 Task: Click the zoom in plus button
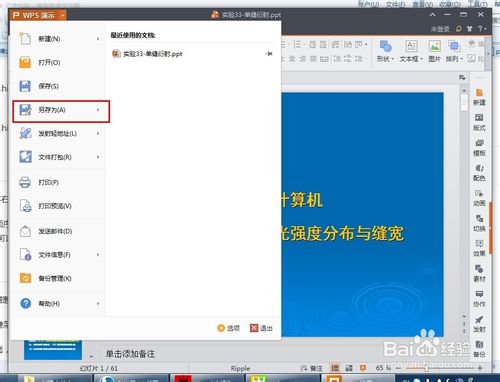tap(479, 368)
